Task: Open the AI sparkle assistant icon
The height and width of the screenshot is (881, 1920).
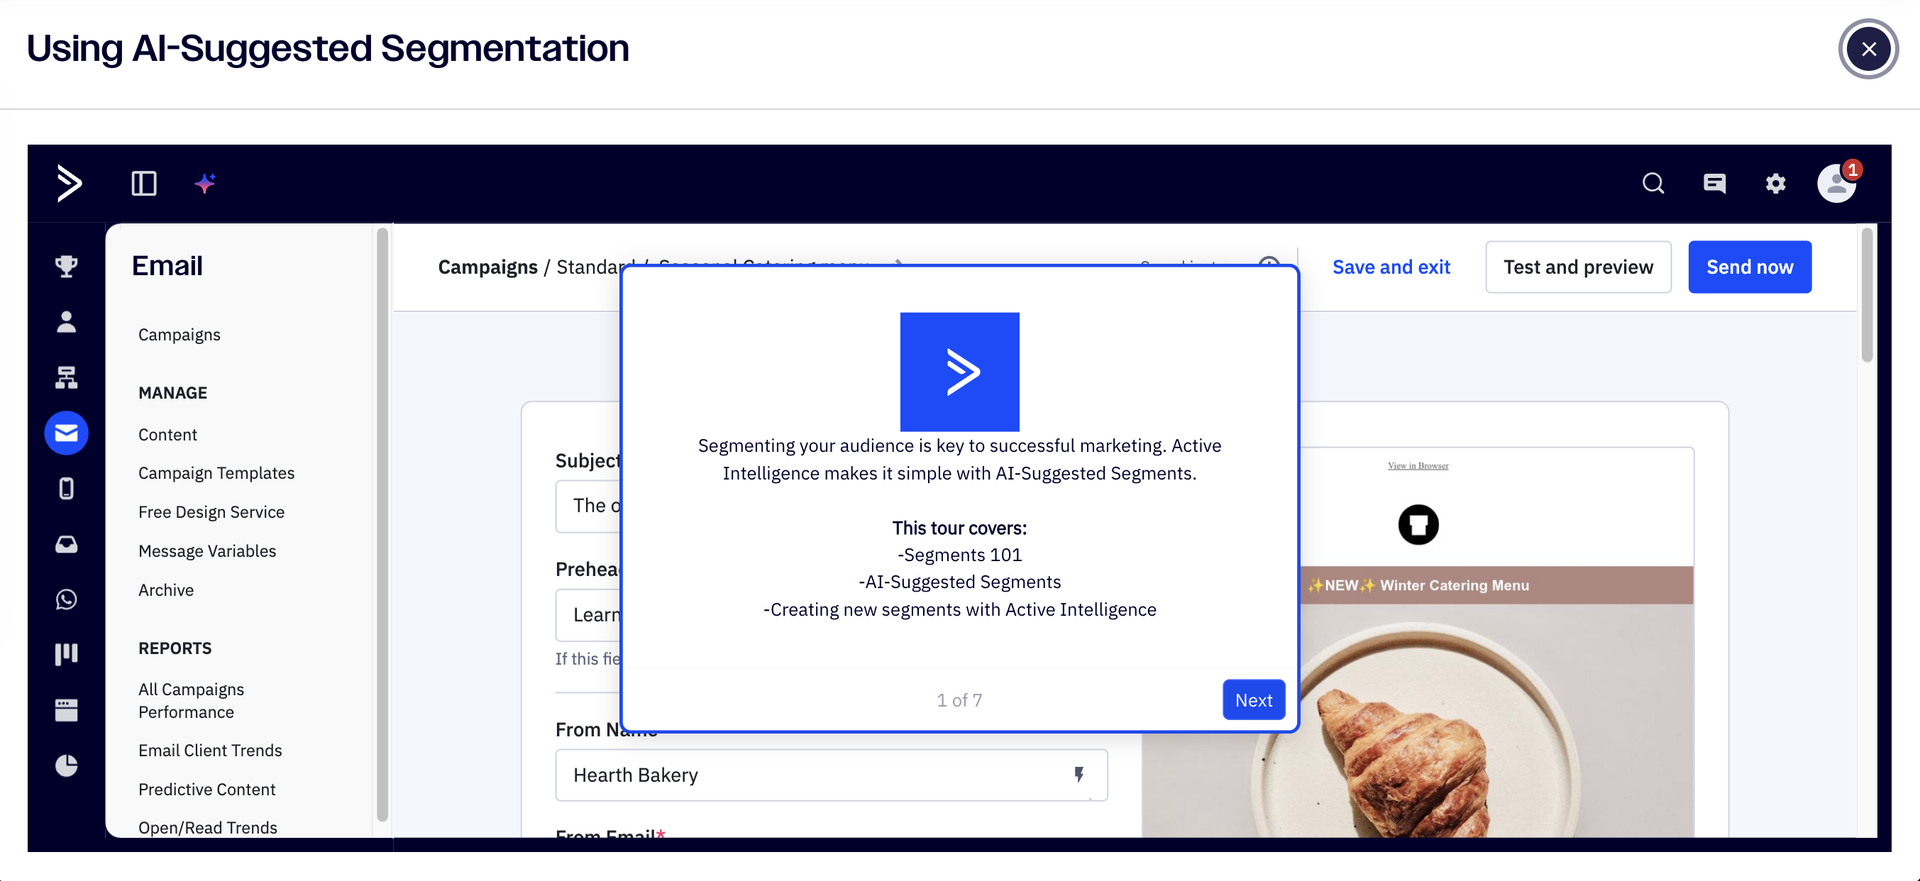Action: 205,184
